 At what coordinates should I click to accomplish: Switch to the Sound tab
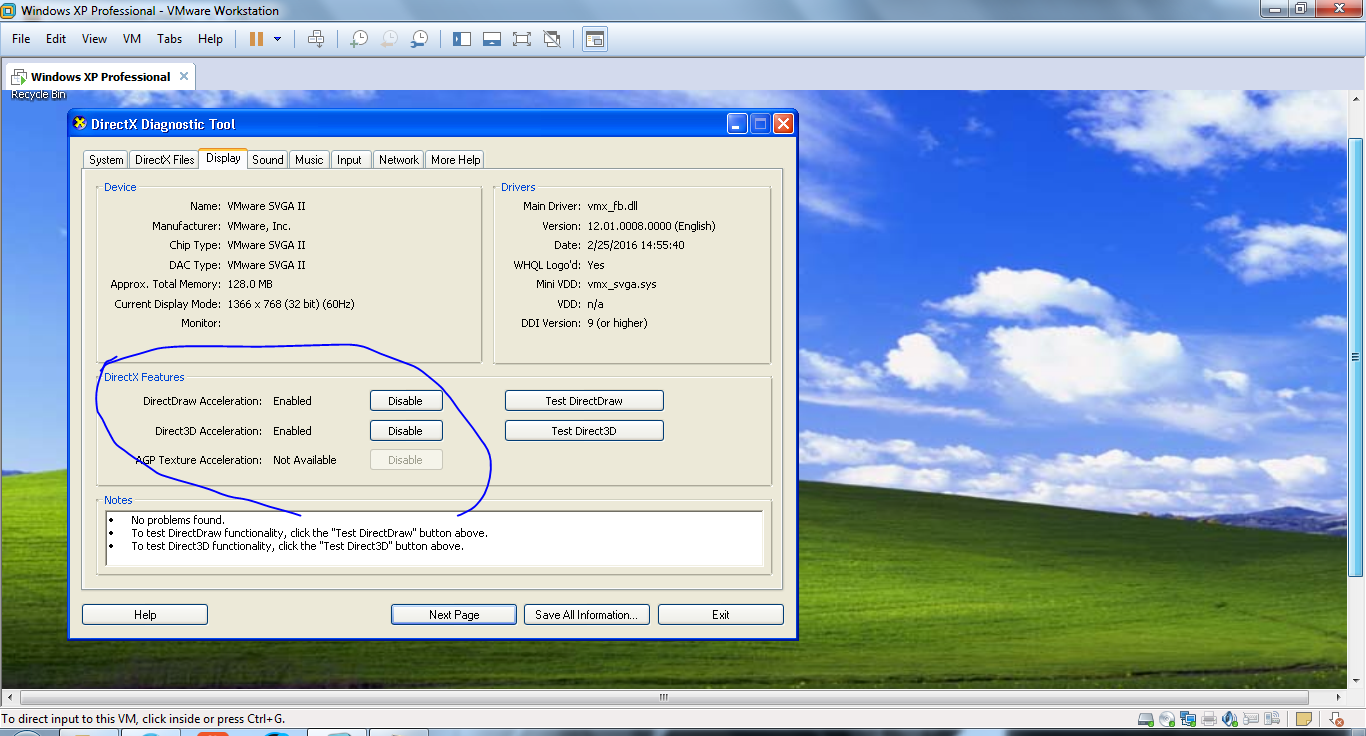(x=268, y=160)
